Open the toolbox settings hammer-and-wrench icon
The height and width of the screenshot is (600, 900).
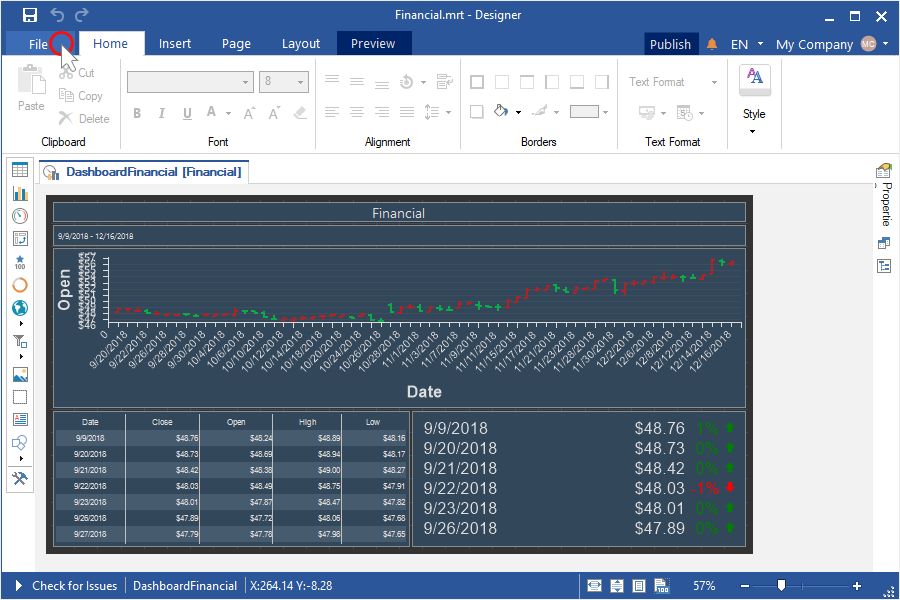coord(20,479)
